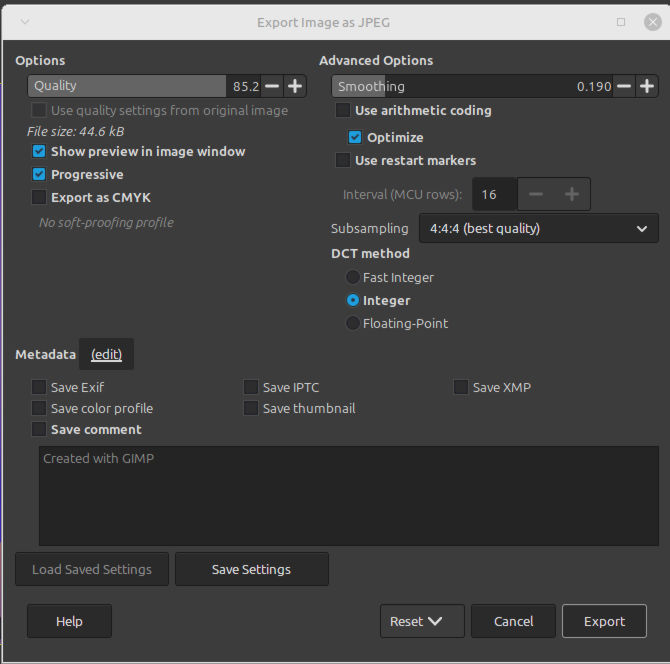Open the Metadata edit link
Image resolution: width=670 pixels, height=664 pixels.
click(106, 354)
